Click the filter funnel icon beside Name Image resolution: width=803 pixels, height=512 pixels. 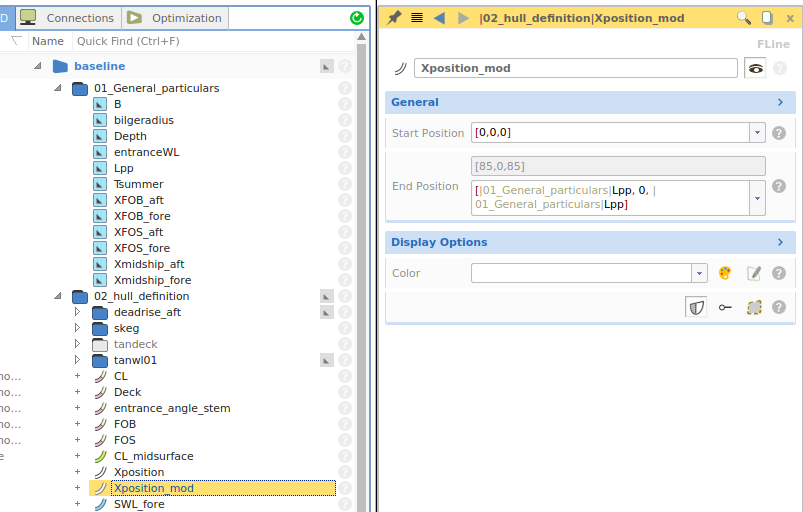[16, 41]
